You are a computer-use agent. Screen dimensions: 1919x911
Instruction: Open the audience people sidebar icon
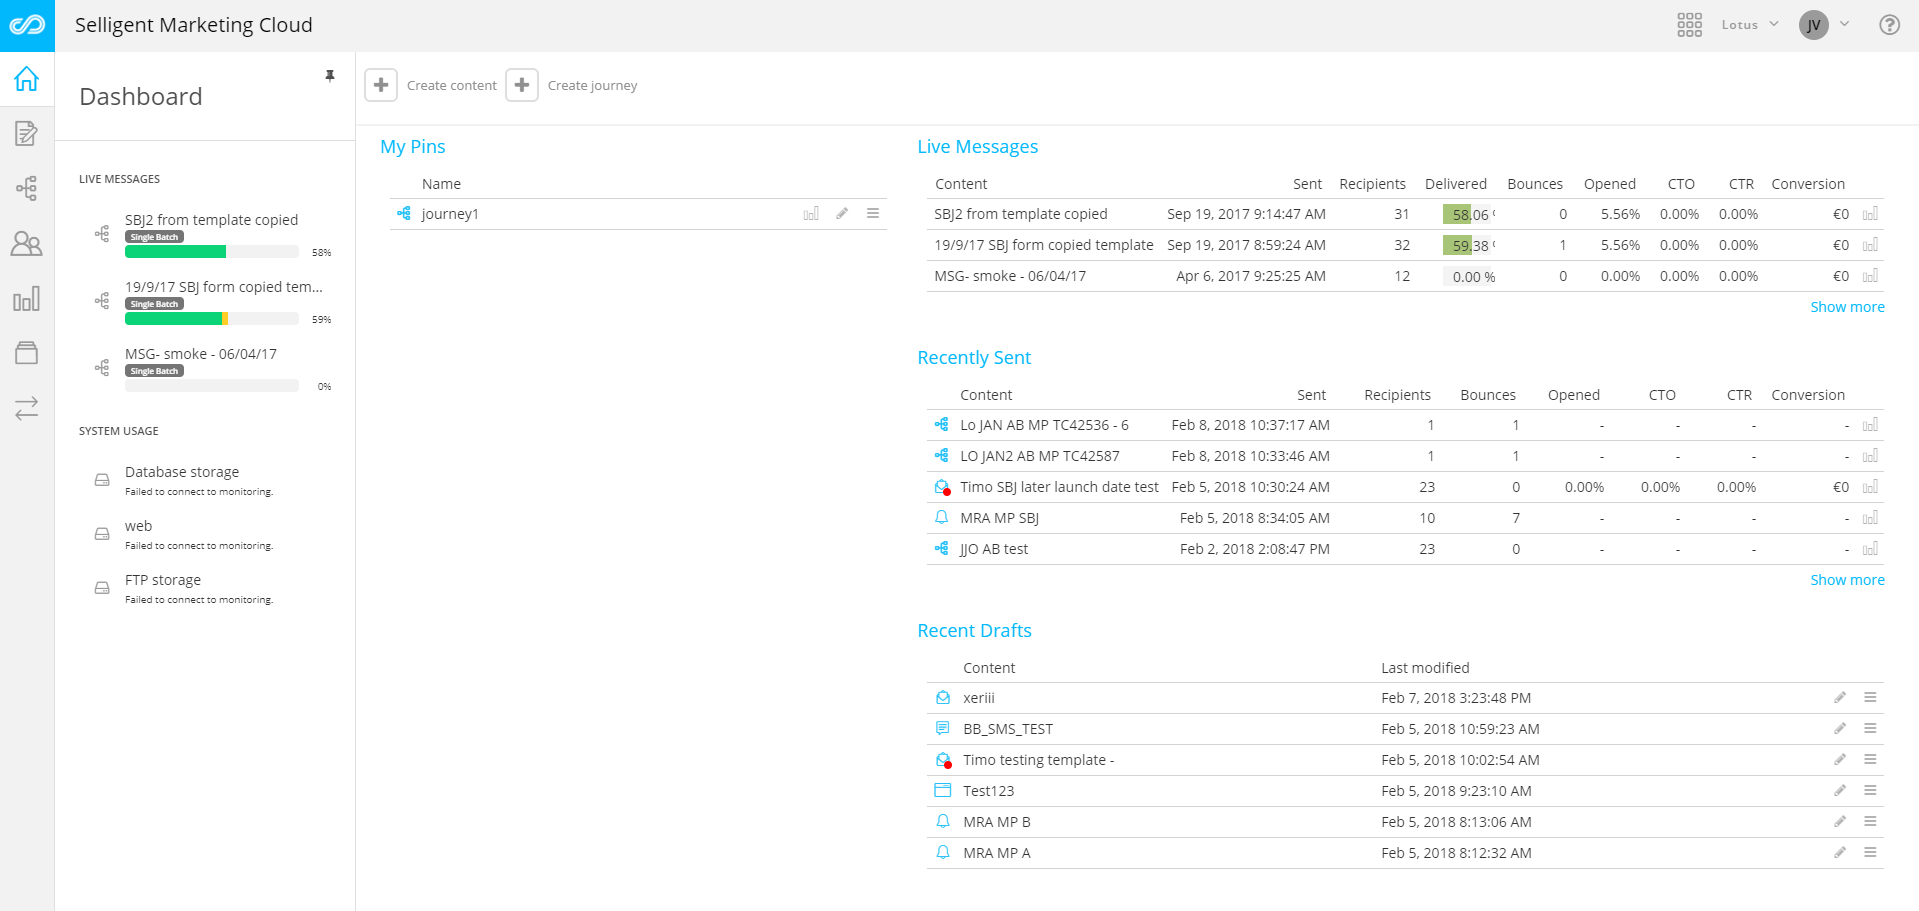pos(27,243)
